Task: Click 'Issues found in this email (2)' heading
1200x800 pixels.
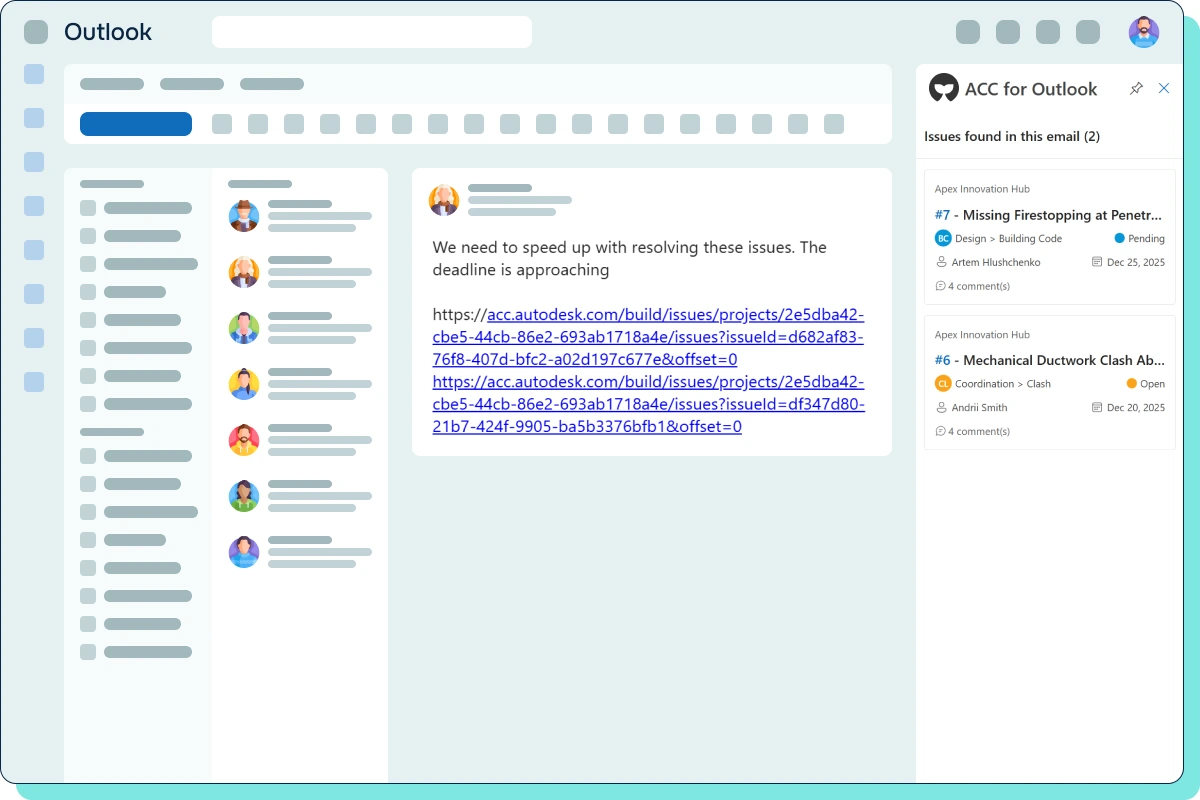Action: tap(1012, 136)
